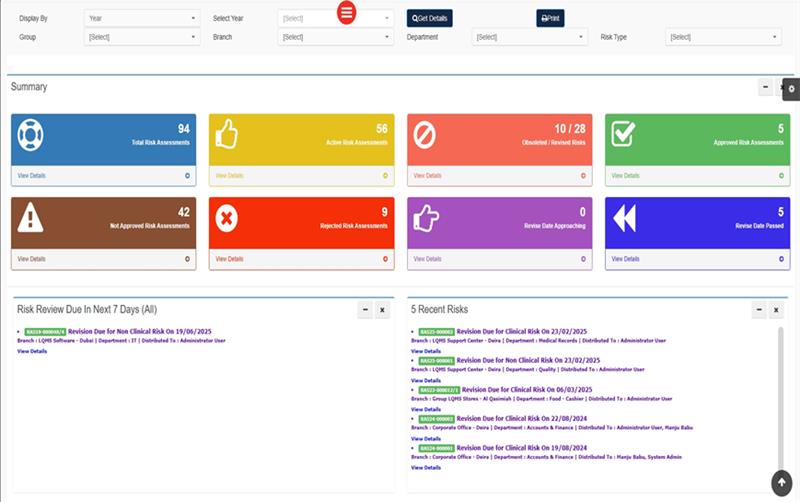Click the checkmark icon on Approved Risk Assessments
Screen dimensions: 800x502
[623, 134]
